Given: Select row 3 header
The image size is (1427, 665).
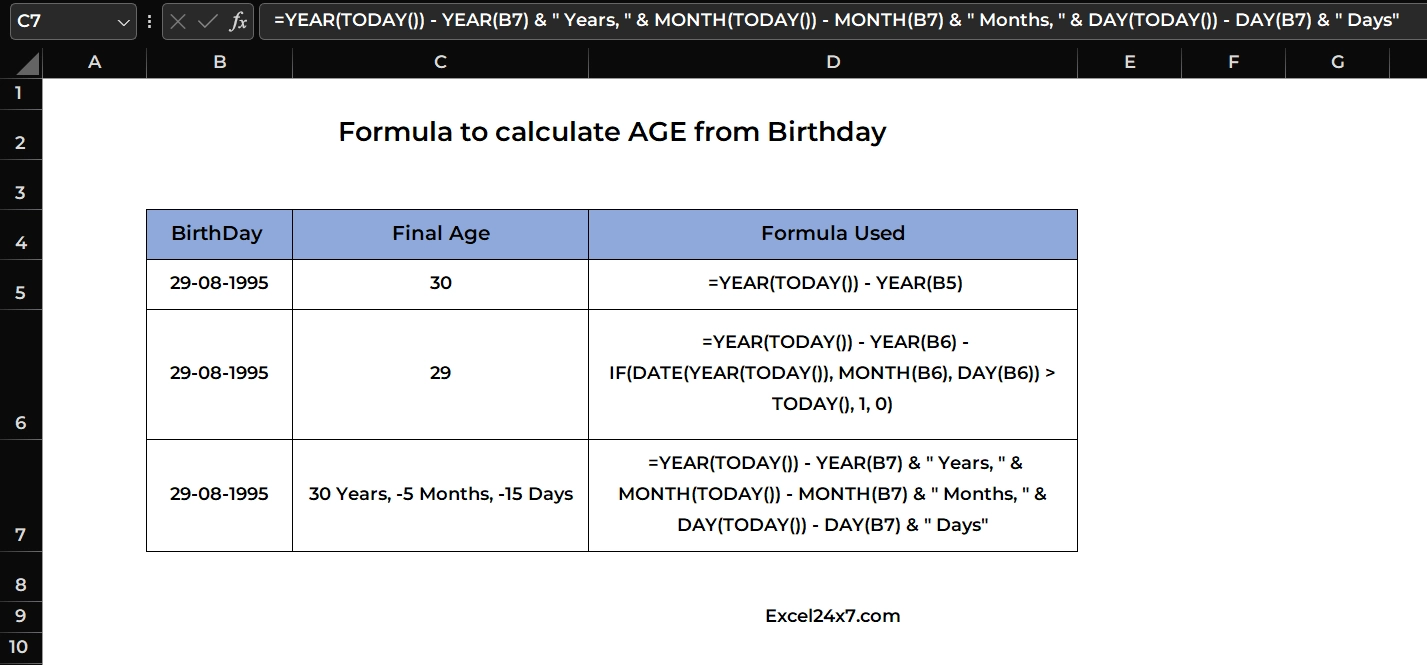Looking at the screenshot, I should pos(21,185).
